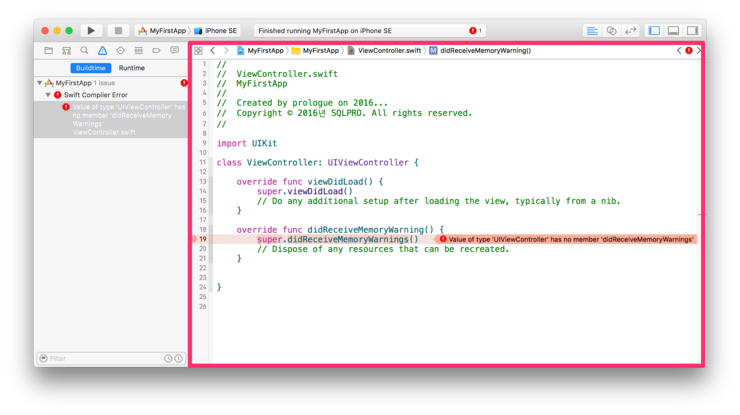Toggle the utilities inspector panel

[x=692, y=31]
